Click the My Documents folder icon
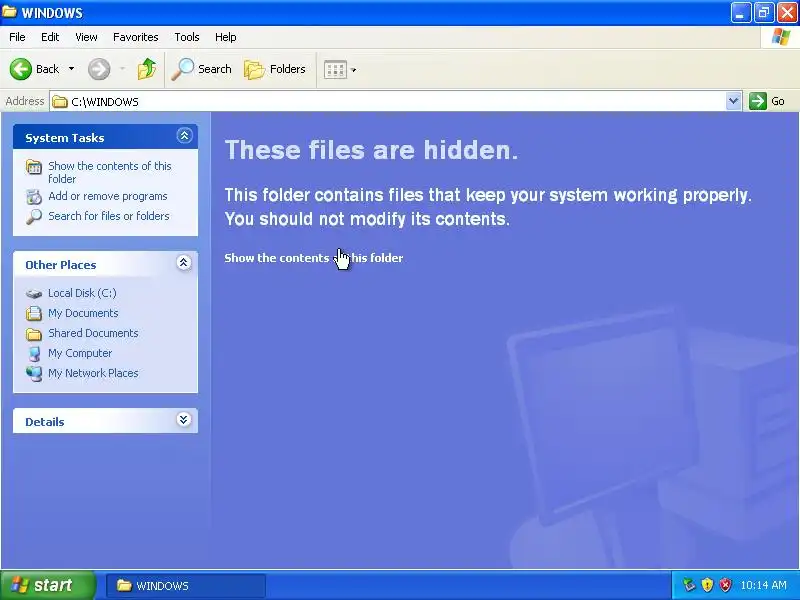Image resolution: width=800 pixels, height=600 pixels. [x=34, y=313]
